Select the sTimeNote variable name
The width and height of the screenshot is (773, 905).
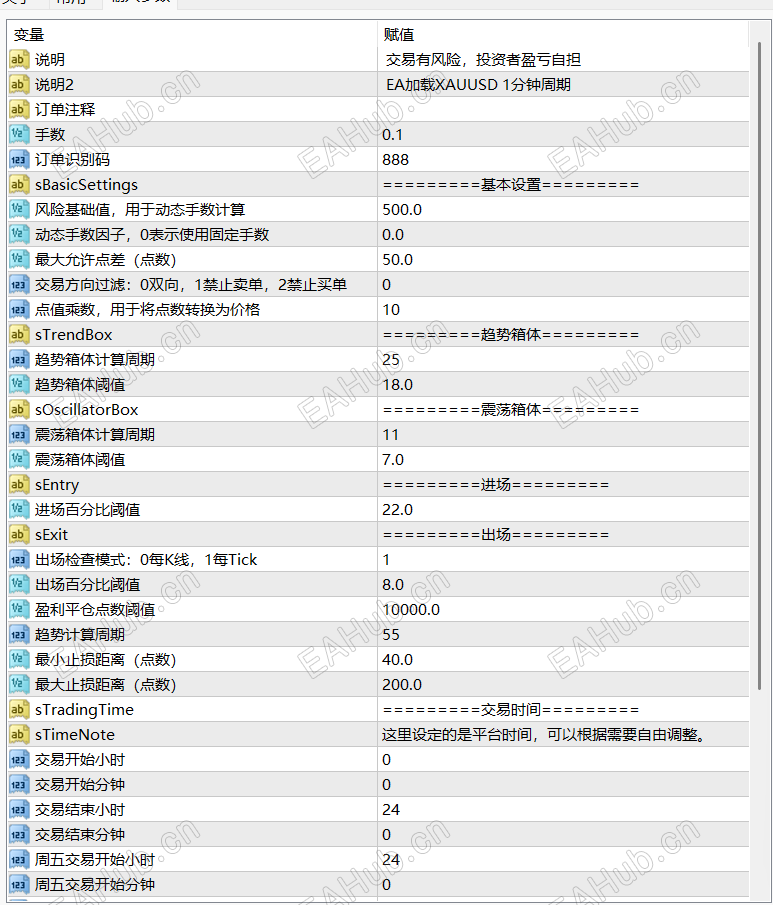pyautogui.click(x=75, y=735)
